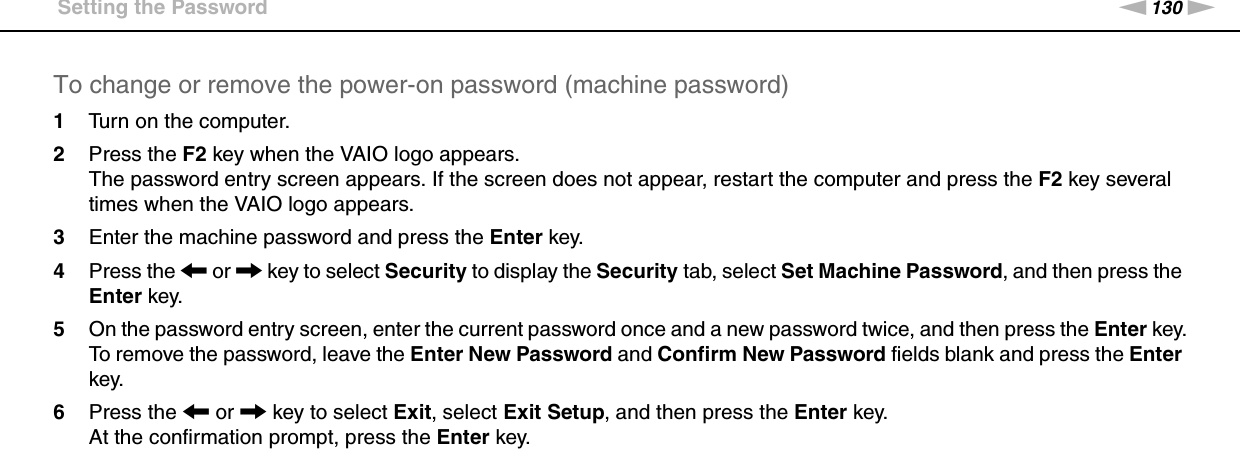This screenshot has height=449, width=1240.
Task: Click "Turn on the computer." text
Action: [190, 123]
